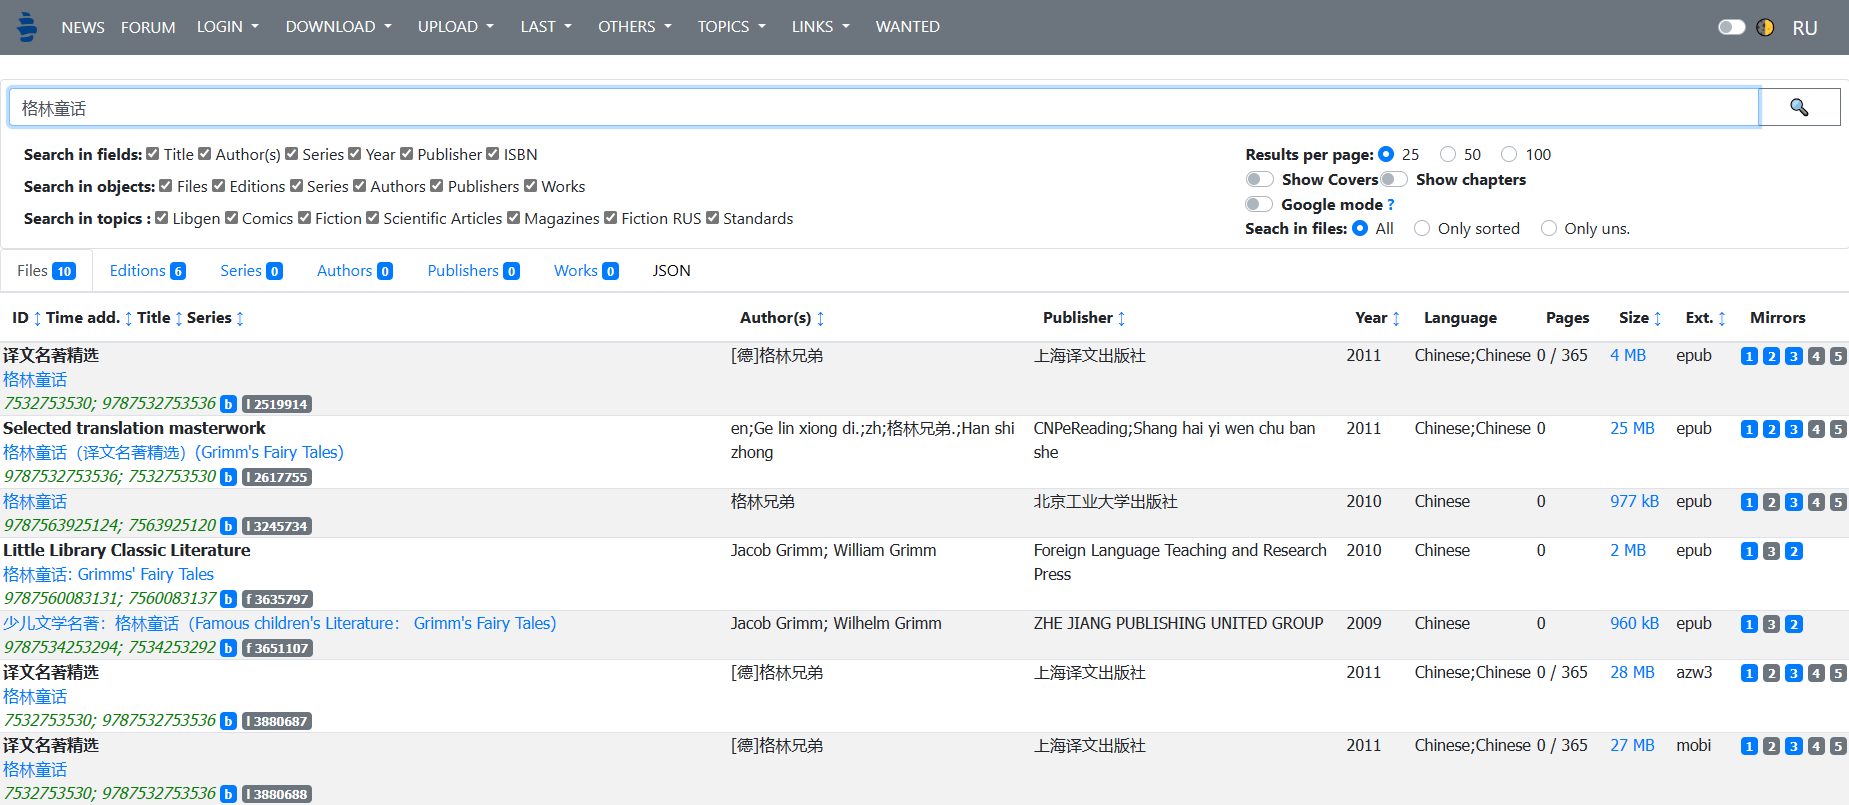This screenshot has height=805, width=1849.
Task: Open the LAST dropdown menu
Action: [546, 27]
